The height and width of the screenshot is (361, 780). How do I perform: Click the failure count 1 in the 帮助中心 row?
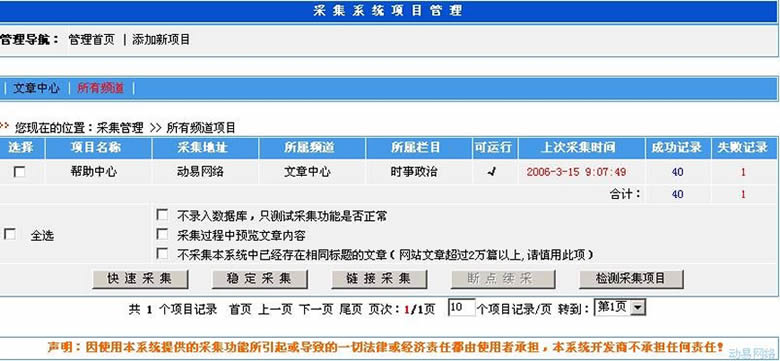click(x=743, y=172)
